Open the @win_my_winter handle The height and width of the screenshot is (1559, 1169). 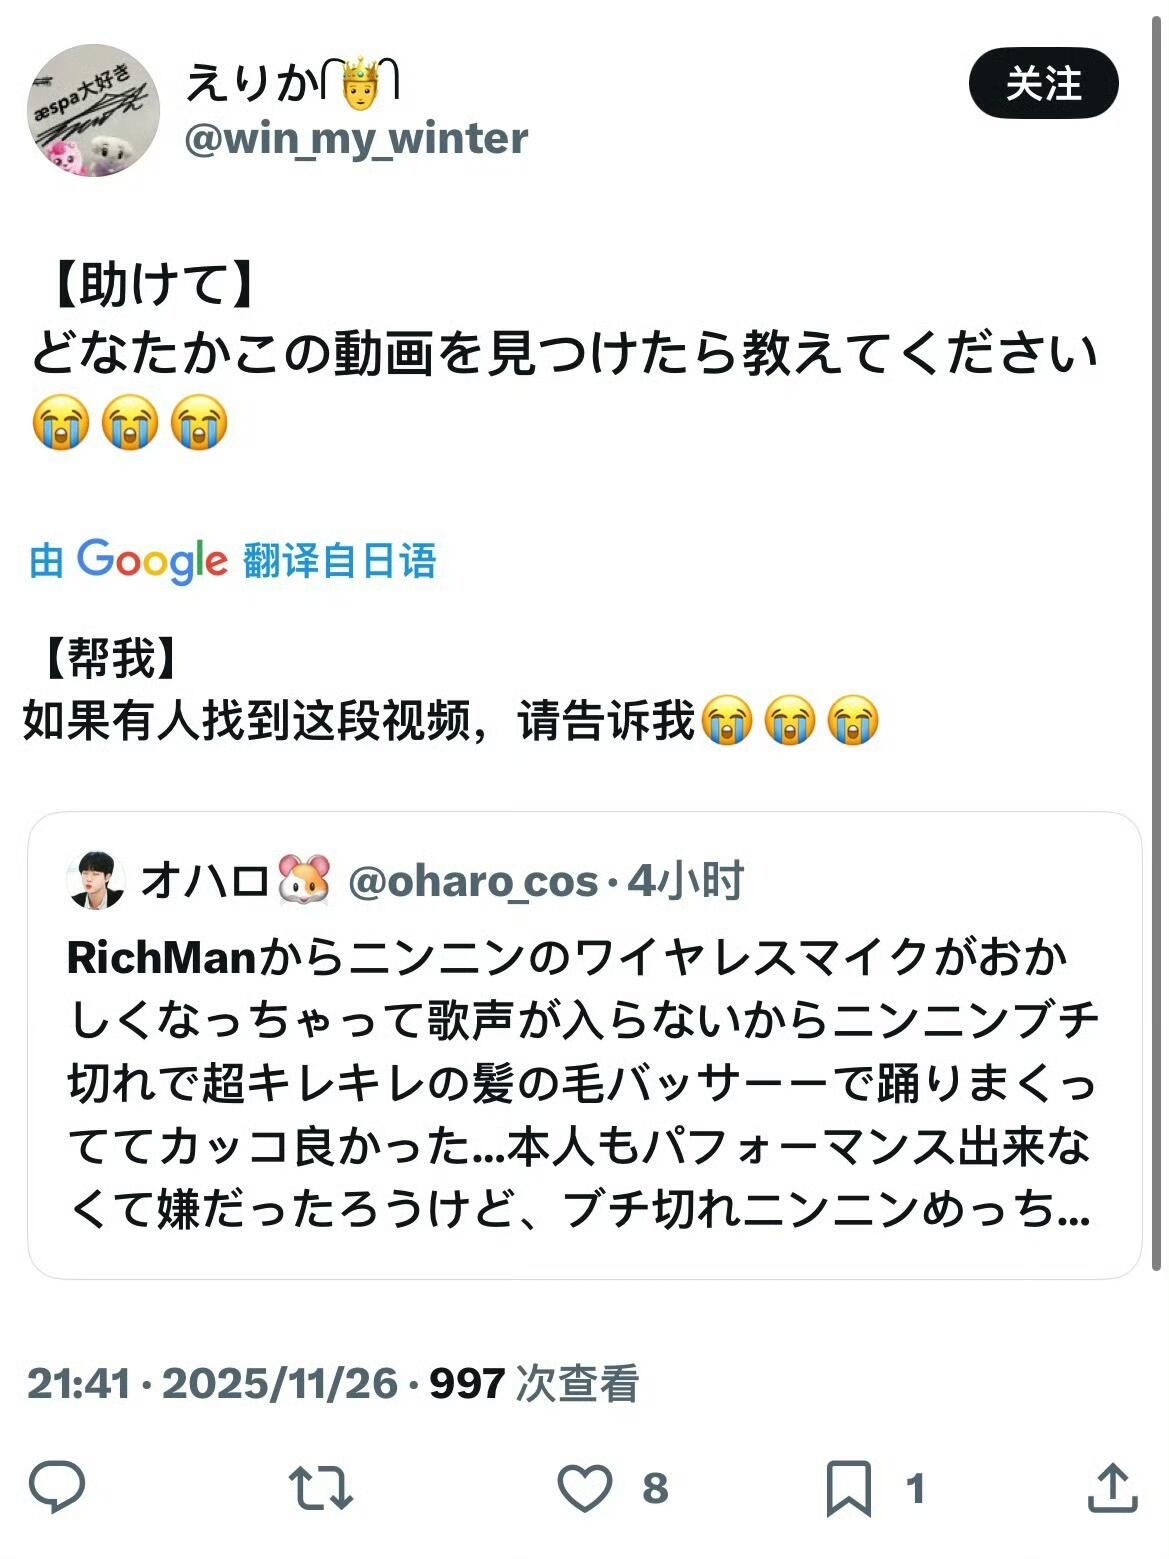pyautogui.click(x=356, y=138)
